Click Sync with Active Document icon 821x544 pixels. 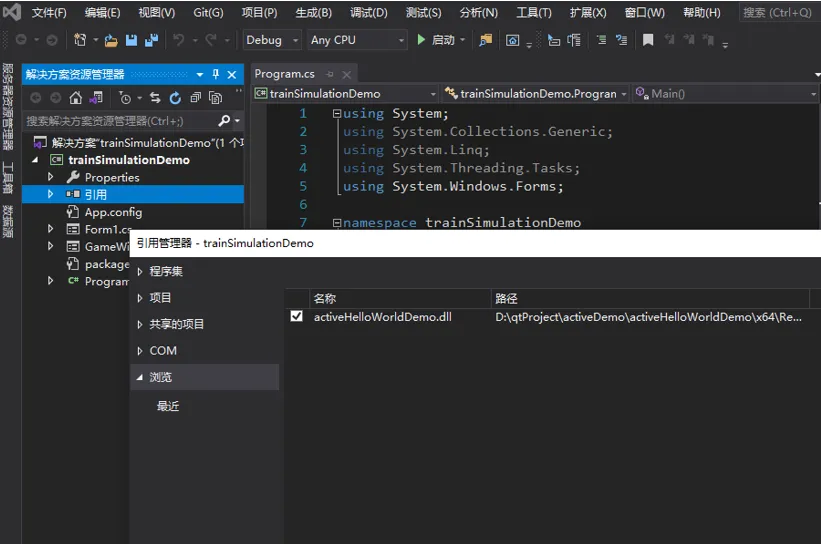155,97
